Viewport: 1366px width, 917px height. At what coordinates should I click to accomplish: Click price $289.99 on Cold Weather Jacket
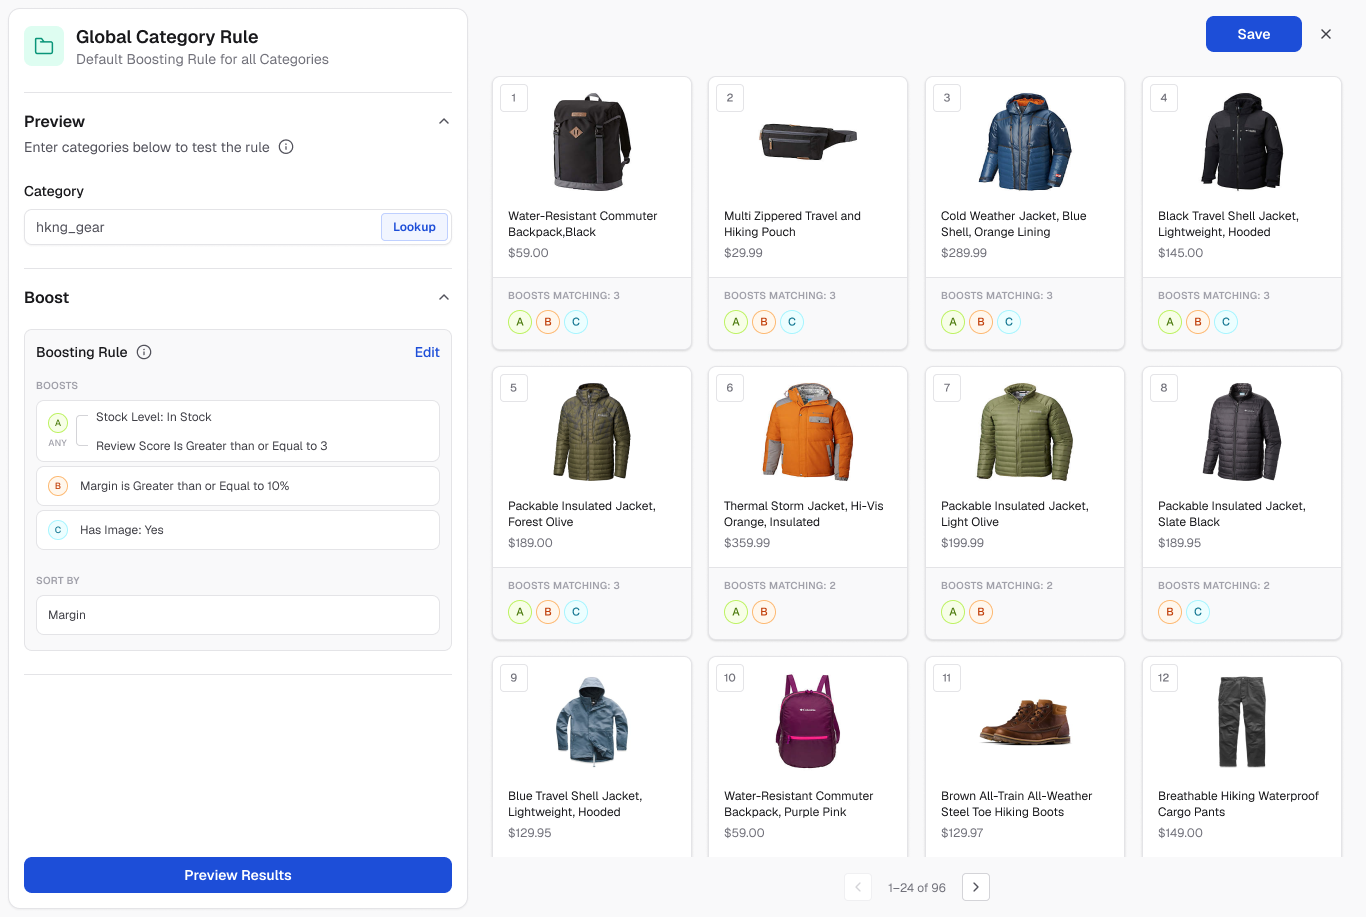point(964,253)
